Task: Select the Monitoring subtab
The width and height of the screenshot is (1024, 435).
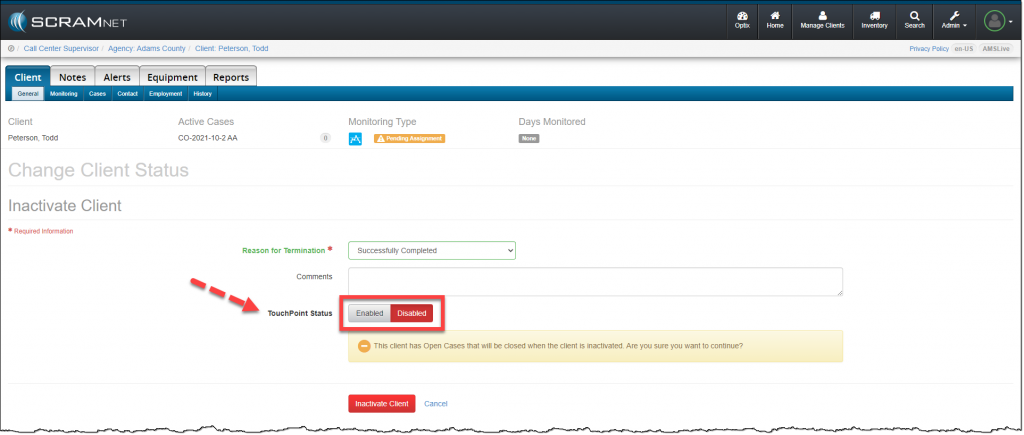Action: click(63, 94)
